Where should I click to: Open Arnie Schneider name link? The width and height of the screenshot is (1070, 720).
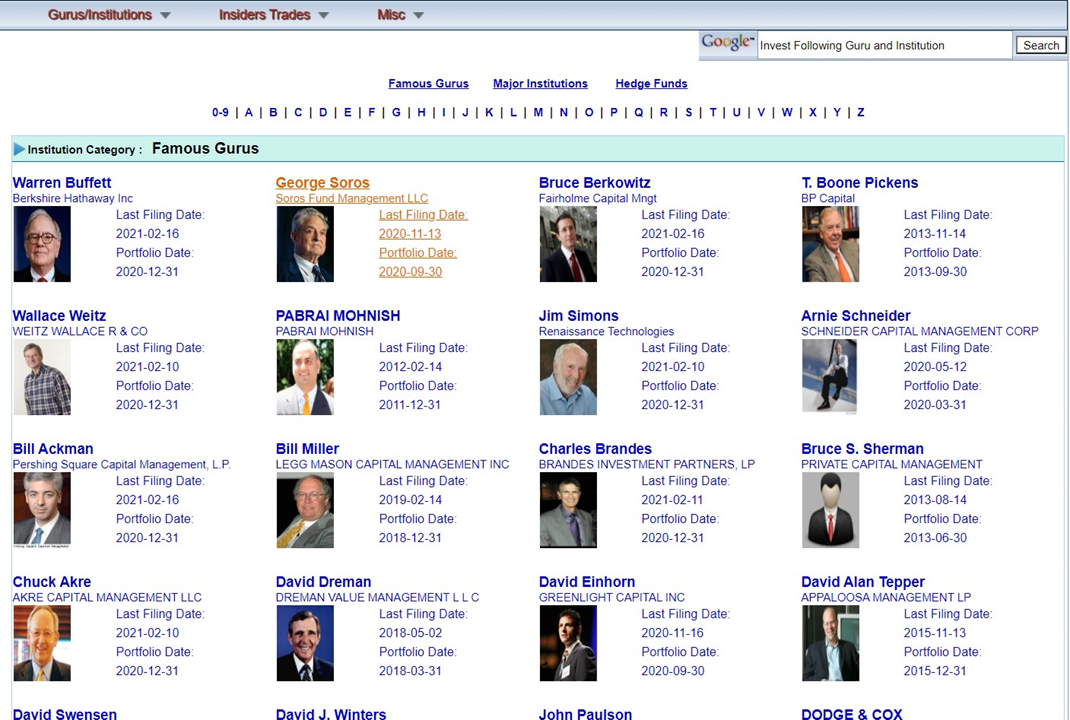click(x=856, y=316)
